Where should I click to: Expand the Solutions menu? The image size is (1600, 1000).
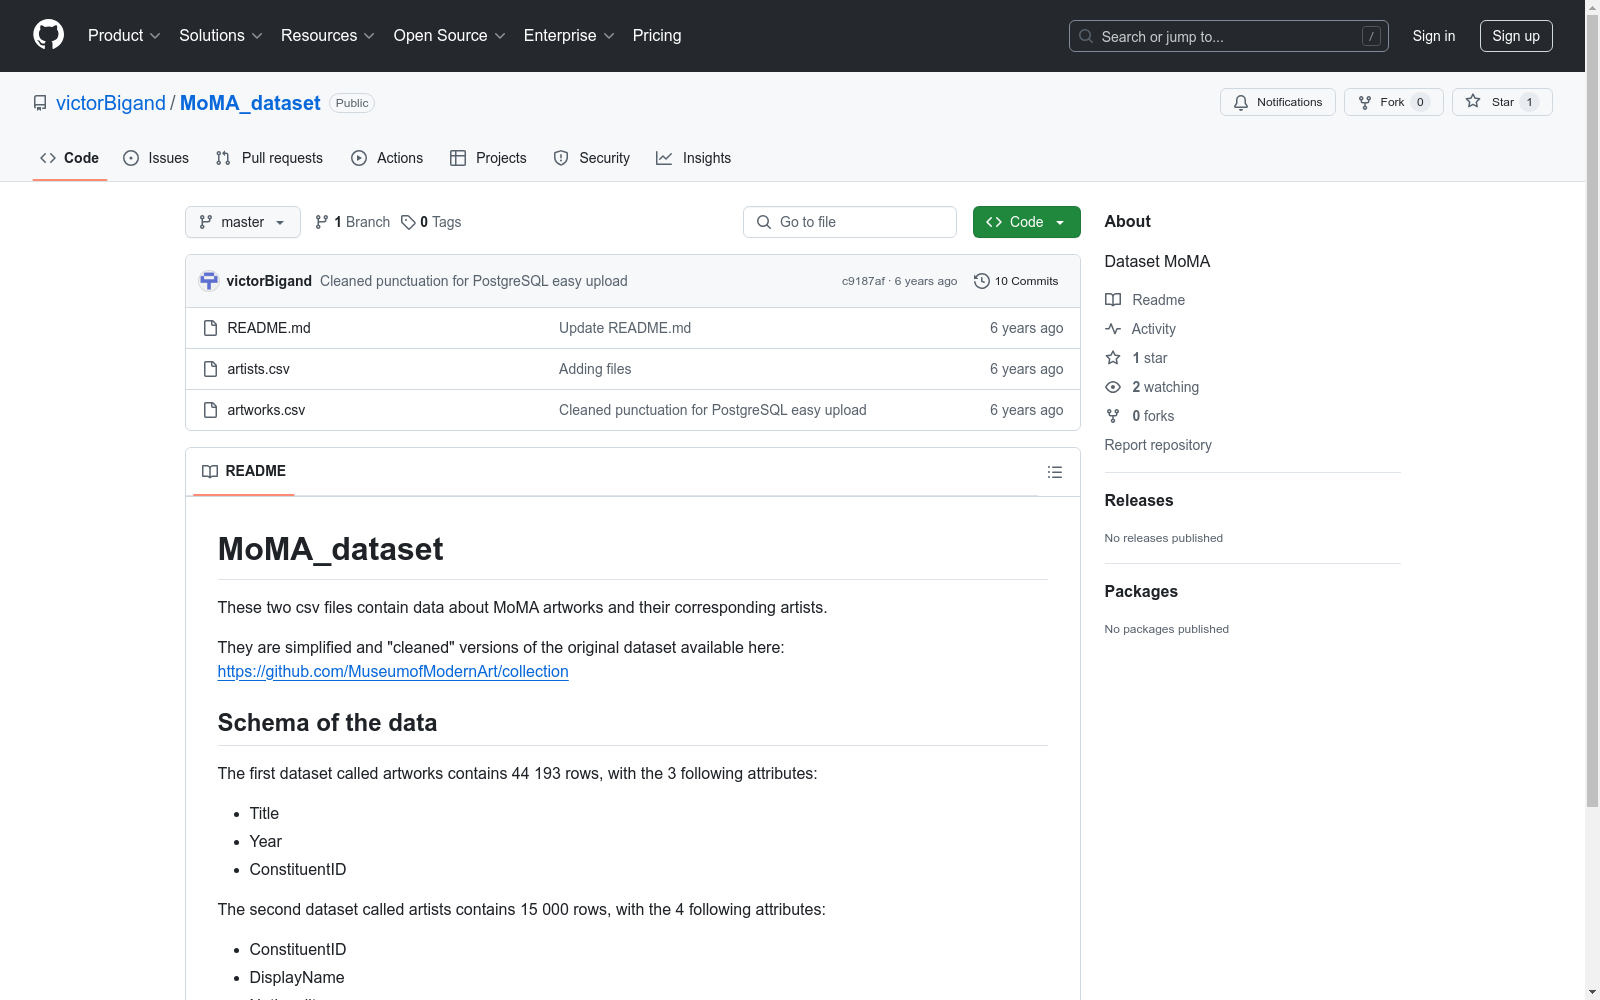click(x=221, y=35)
